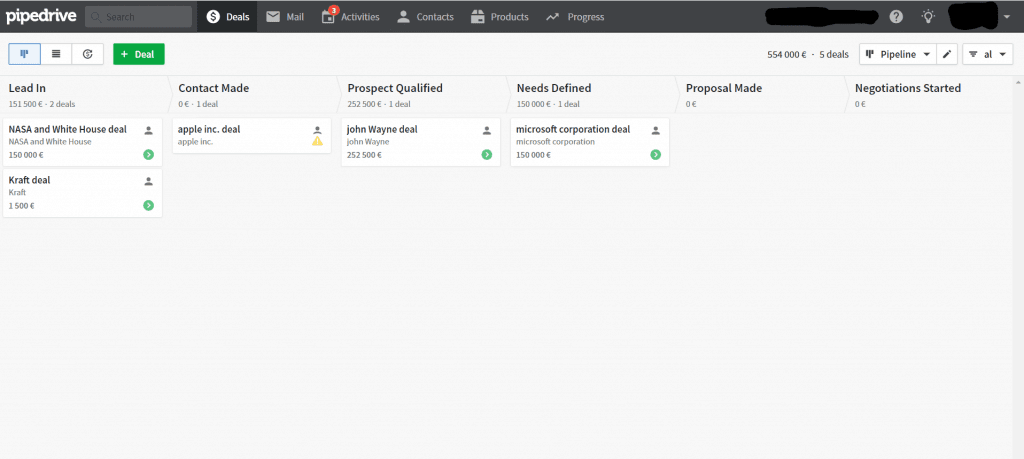Click the Progress trend icon in navbar
Image resolution: width=1024 pixels, height=459 pixels.
click(552, 17)
